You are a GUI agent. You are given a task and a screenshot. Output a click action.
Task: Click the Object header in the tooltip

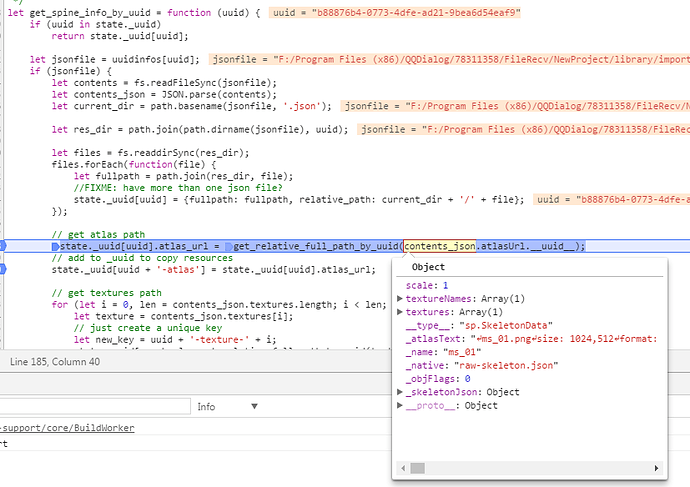(428, 267)
